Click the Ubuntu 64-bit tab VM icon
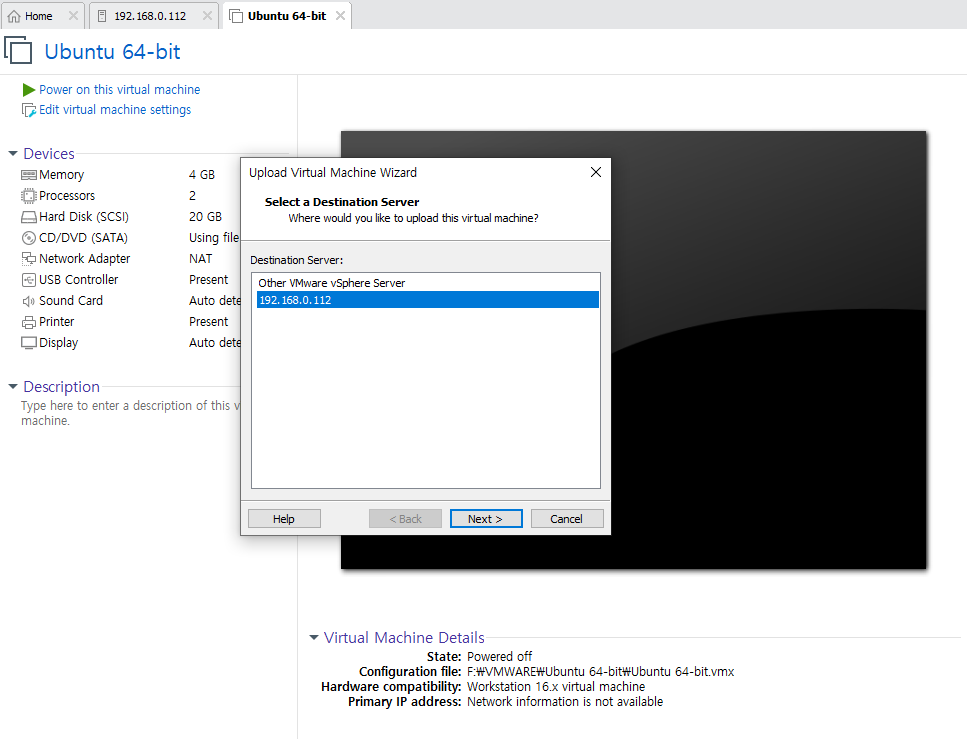 [x=236, y=16]
